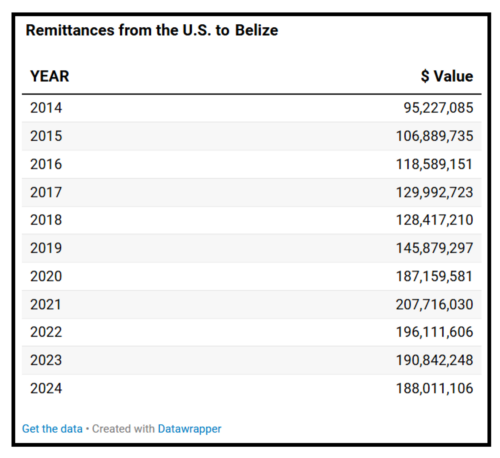Click the value 207,716,030
This screenshot has height=458, width=500.
434,304
